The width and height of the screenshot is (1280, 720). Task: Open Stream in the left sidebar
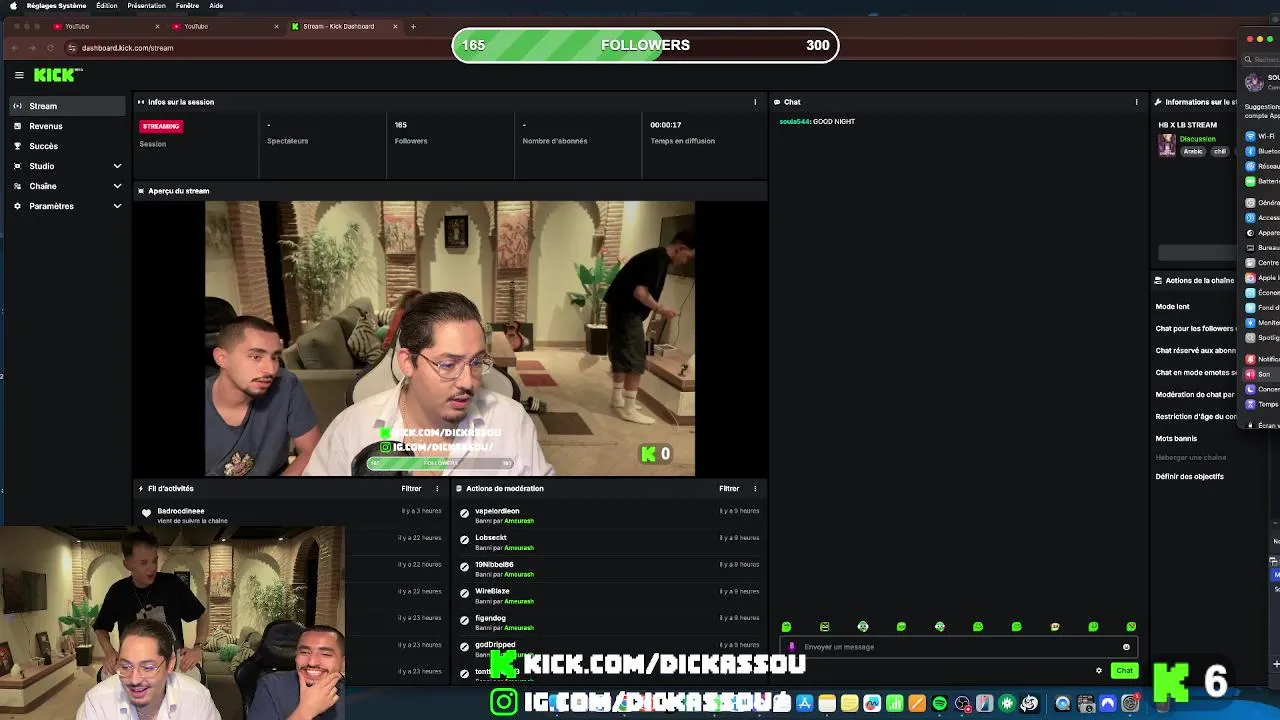(68, 106)
